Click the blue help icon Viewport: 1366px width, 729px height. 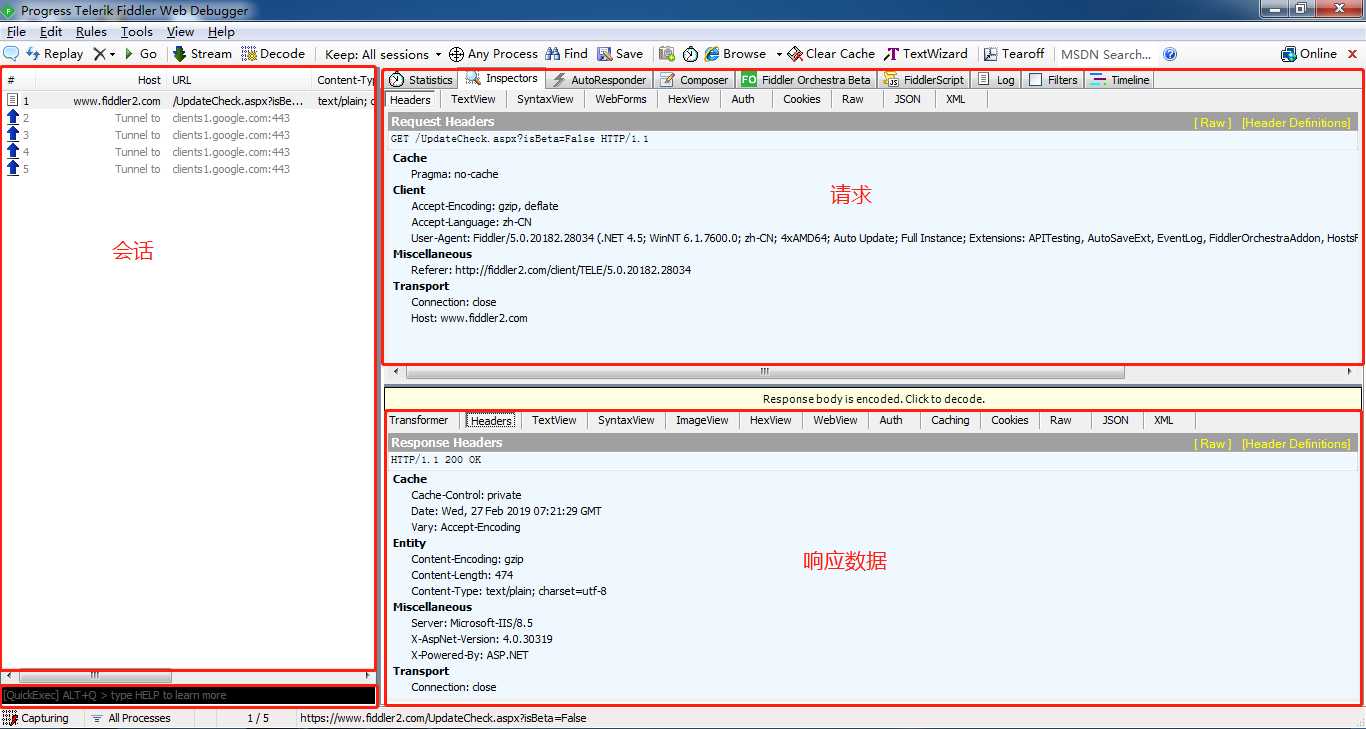point(1170,54)
